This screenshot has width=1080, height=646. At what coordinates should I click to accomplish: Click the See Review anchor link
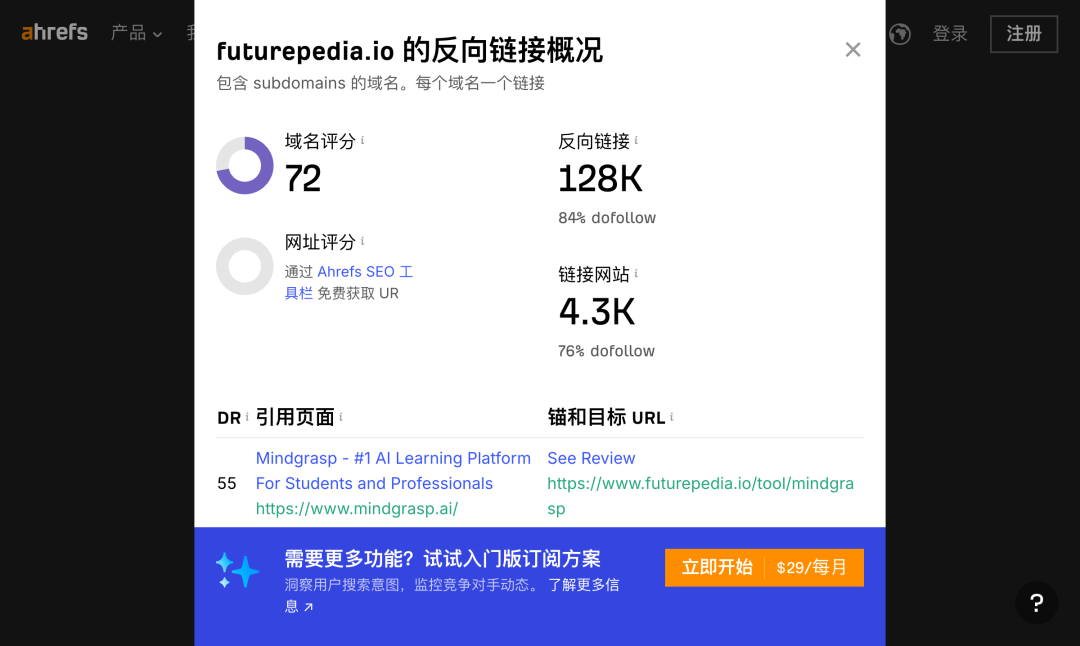tap(591, 458)
